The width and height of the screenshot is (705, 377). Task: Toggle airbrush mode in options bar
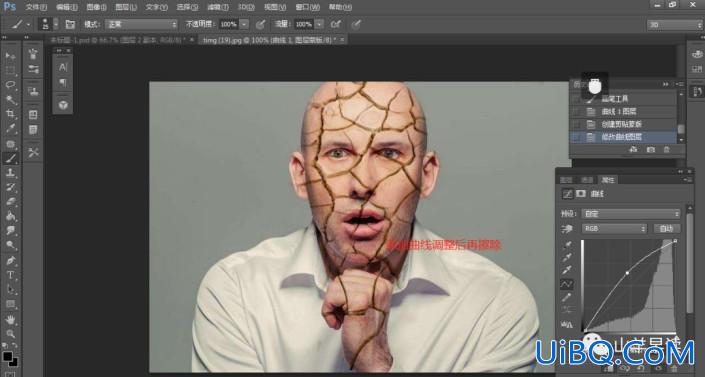[336, 24]
